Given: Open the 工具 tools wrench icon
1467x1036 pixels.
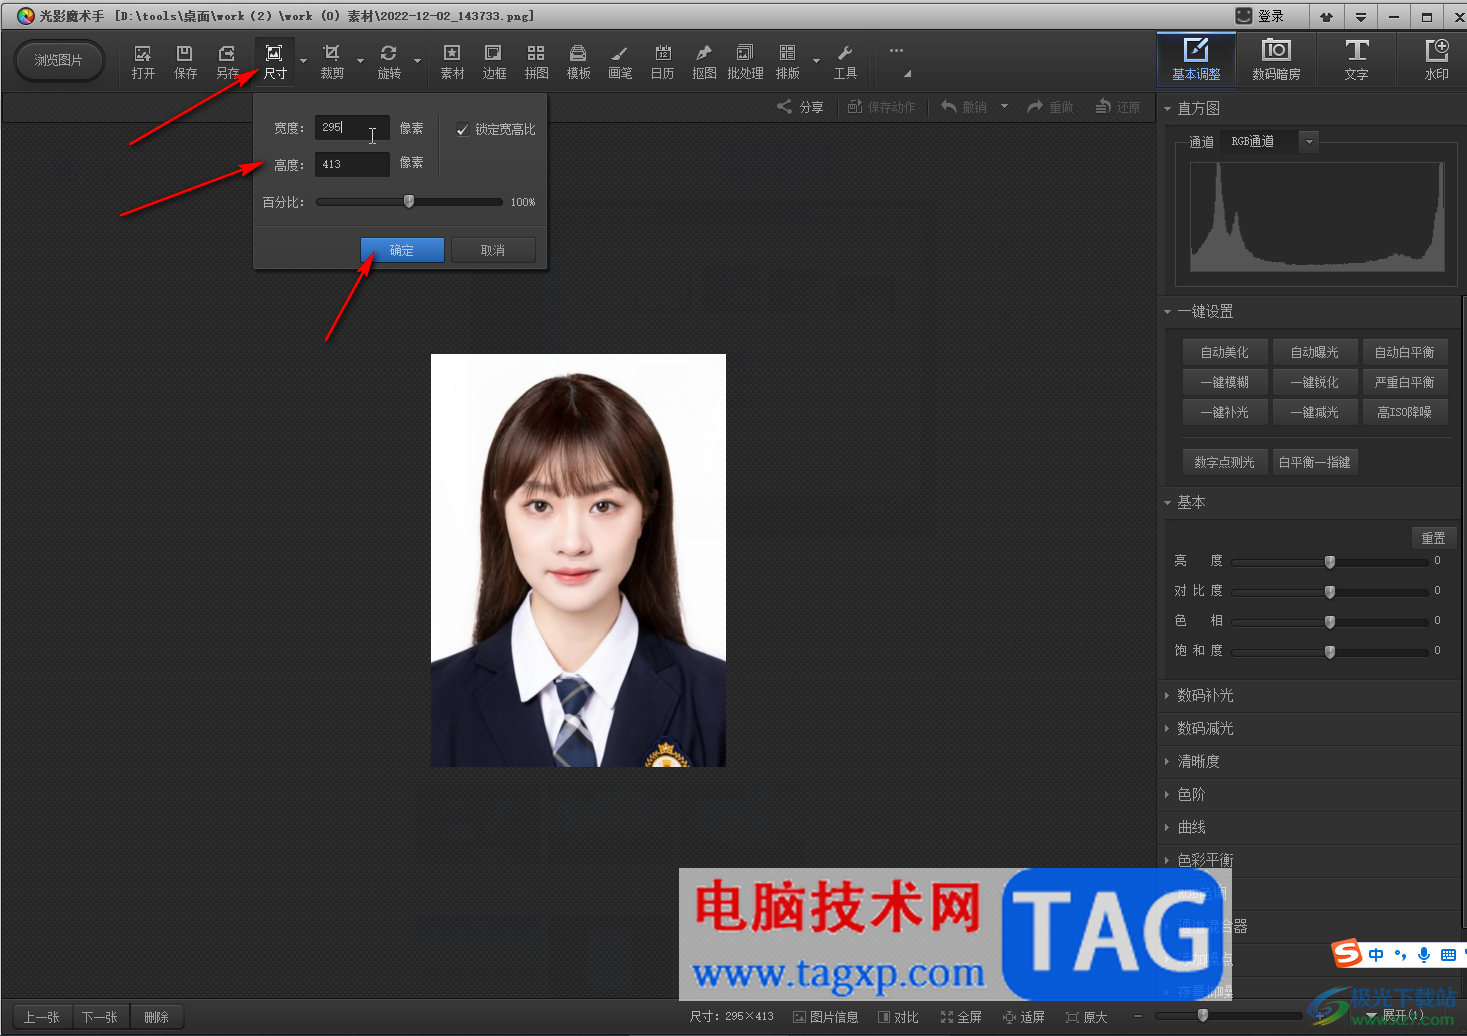Looking at the screenshot, I should (x=845, y=61).
